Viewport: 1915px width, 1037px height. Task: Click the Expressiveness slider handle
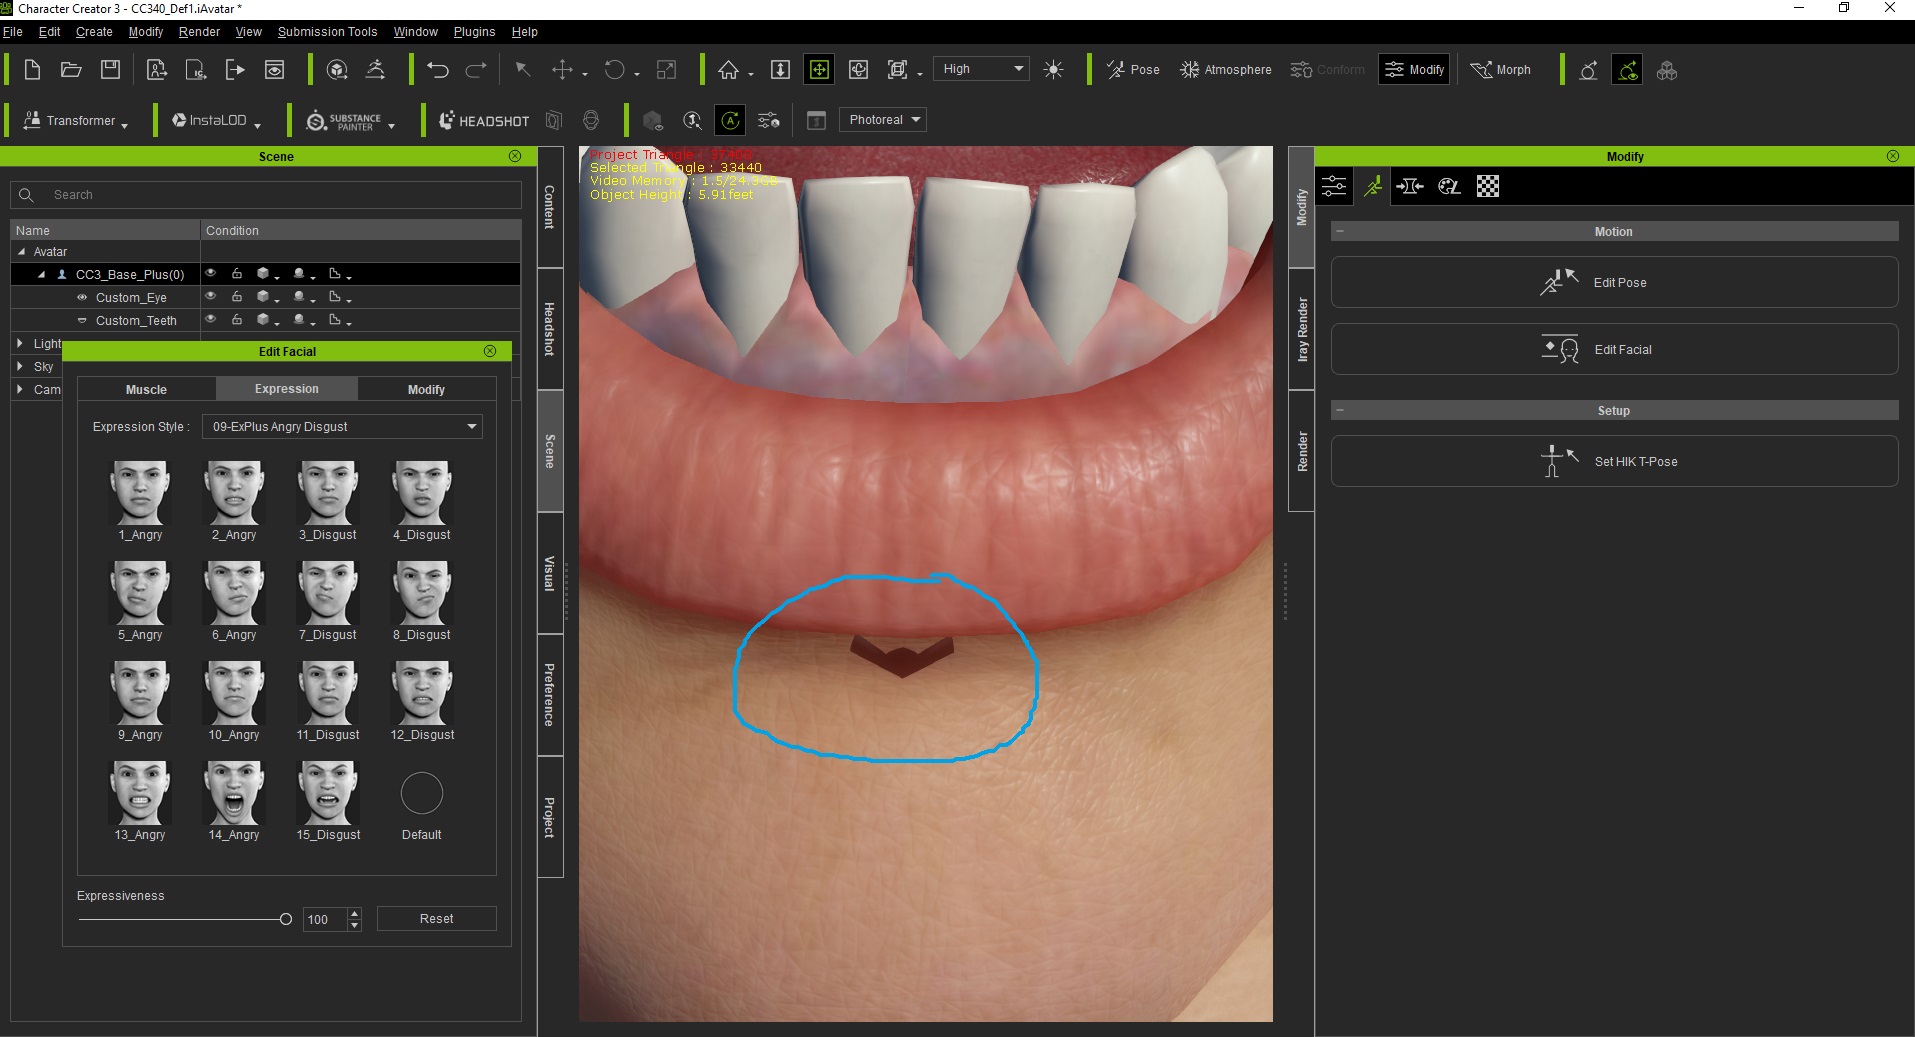coord(285,919)
